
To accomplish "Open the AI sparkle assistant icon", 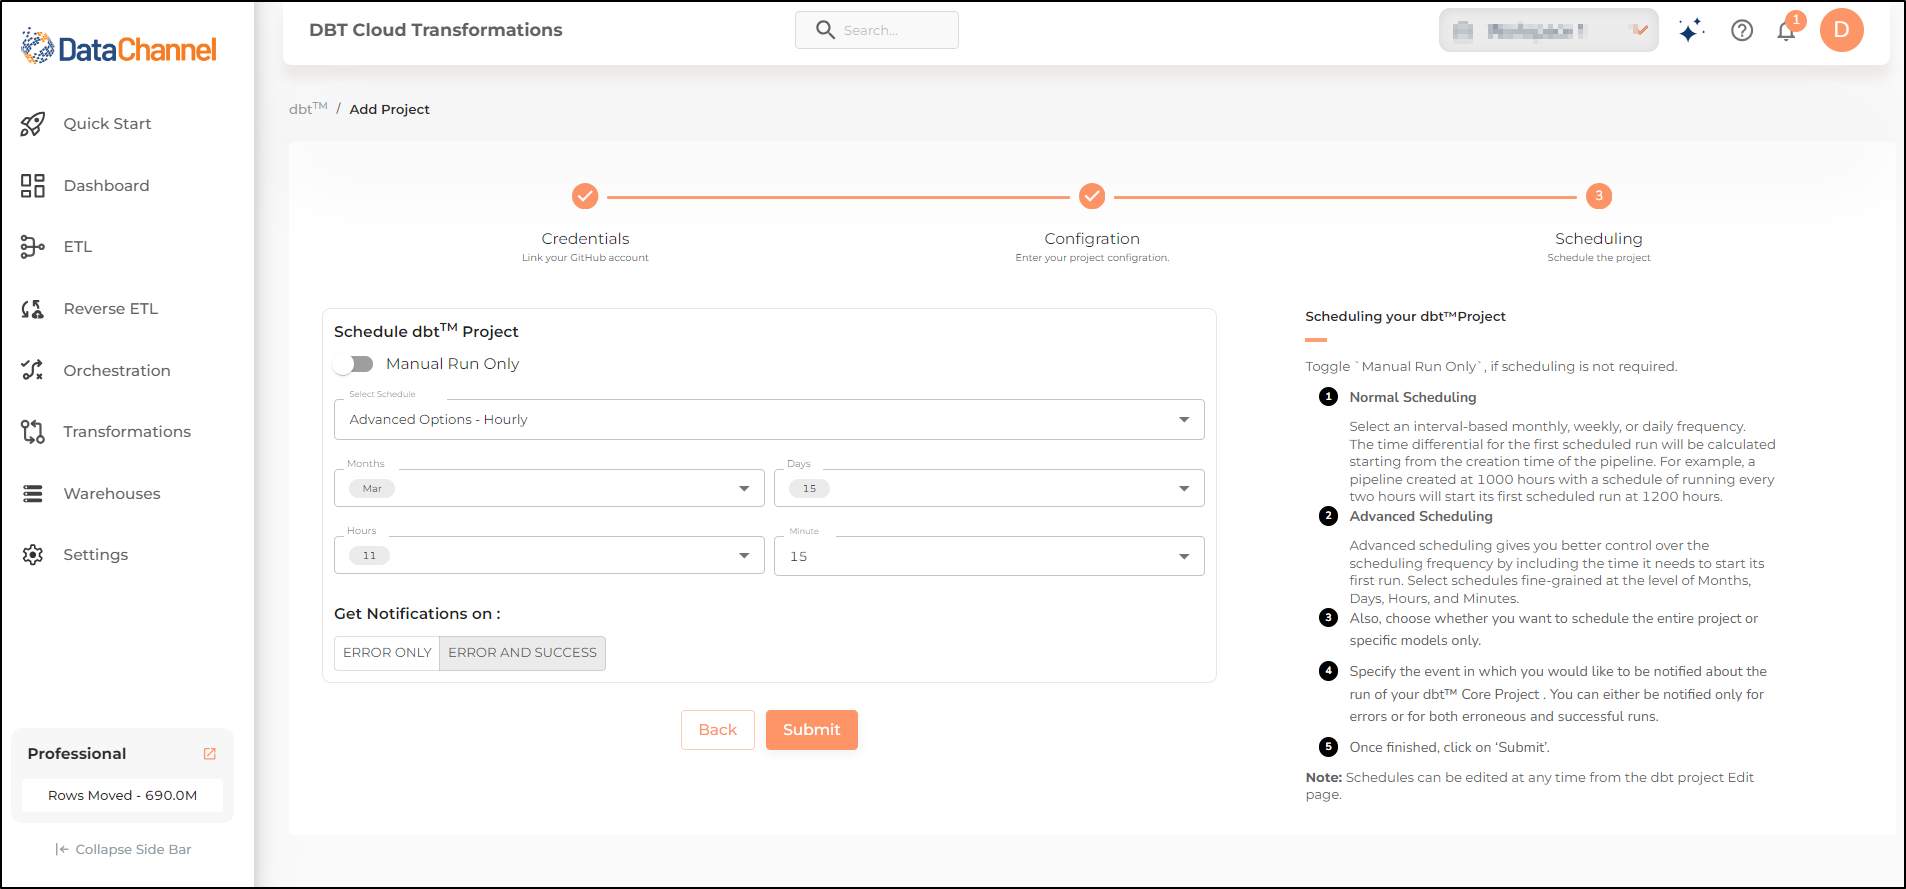I will point(1691,31).
